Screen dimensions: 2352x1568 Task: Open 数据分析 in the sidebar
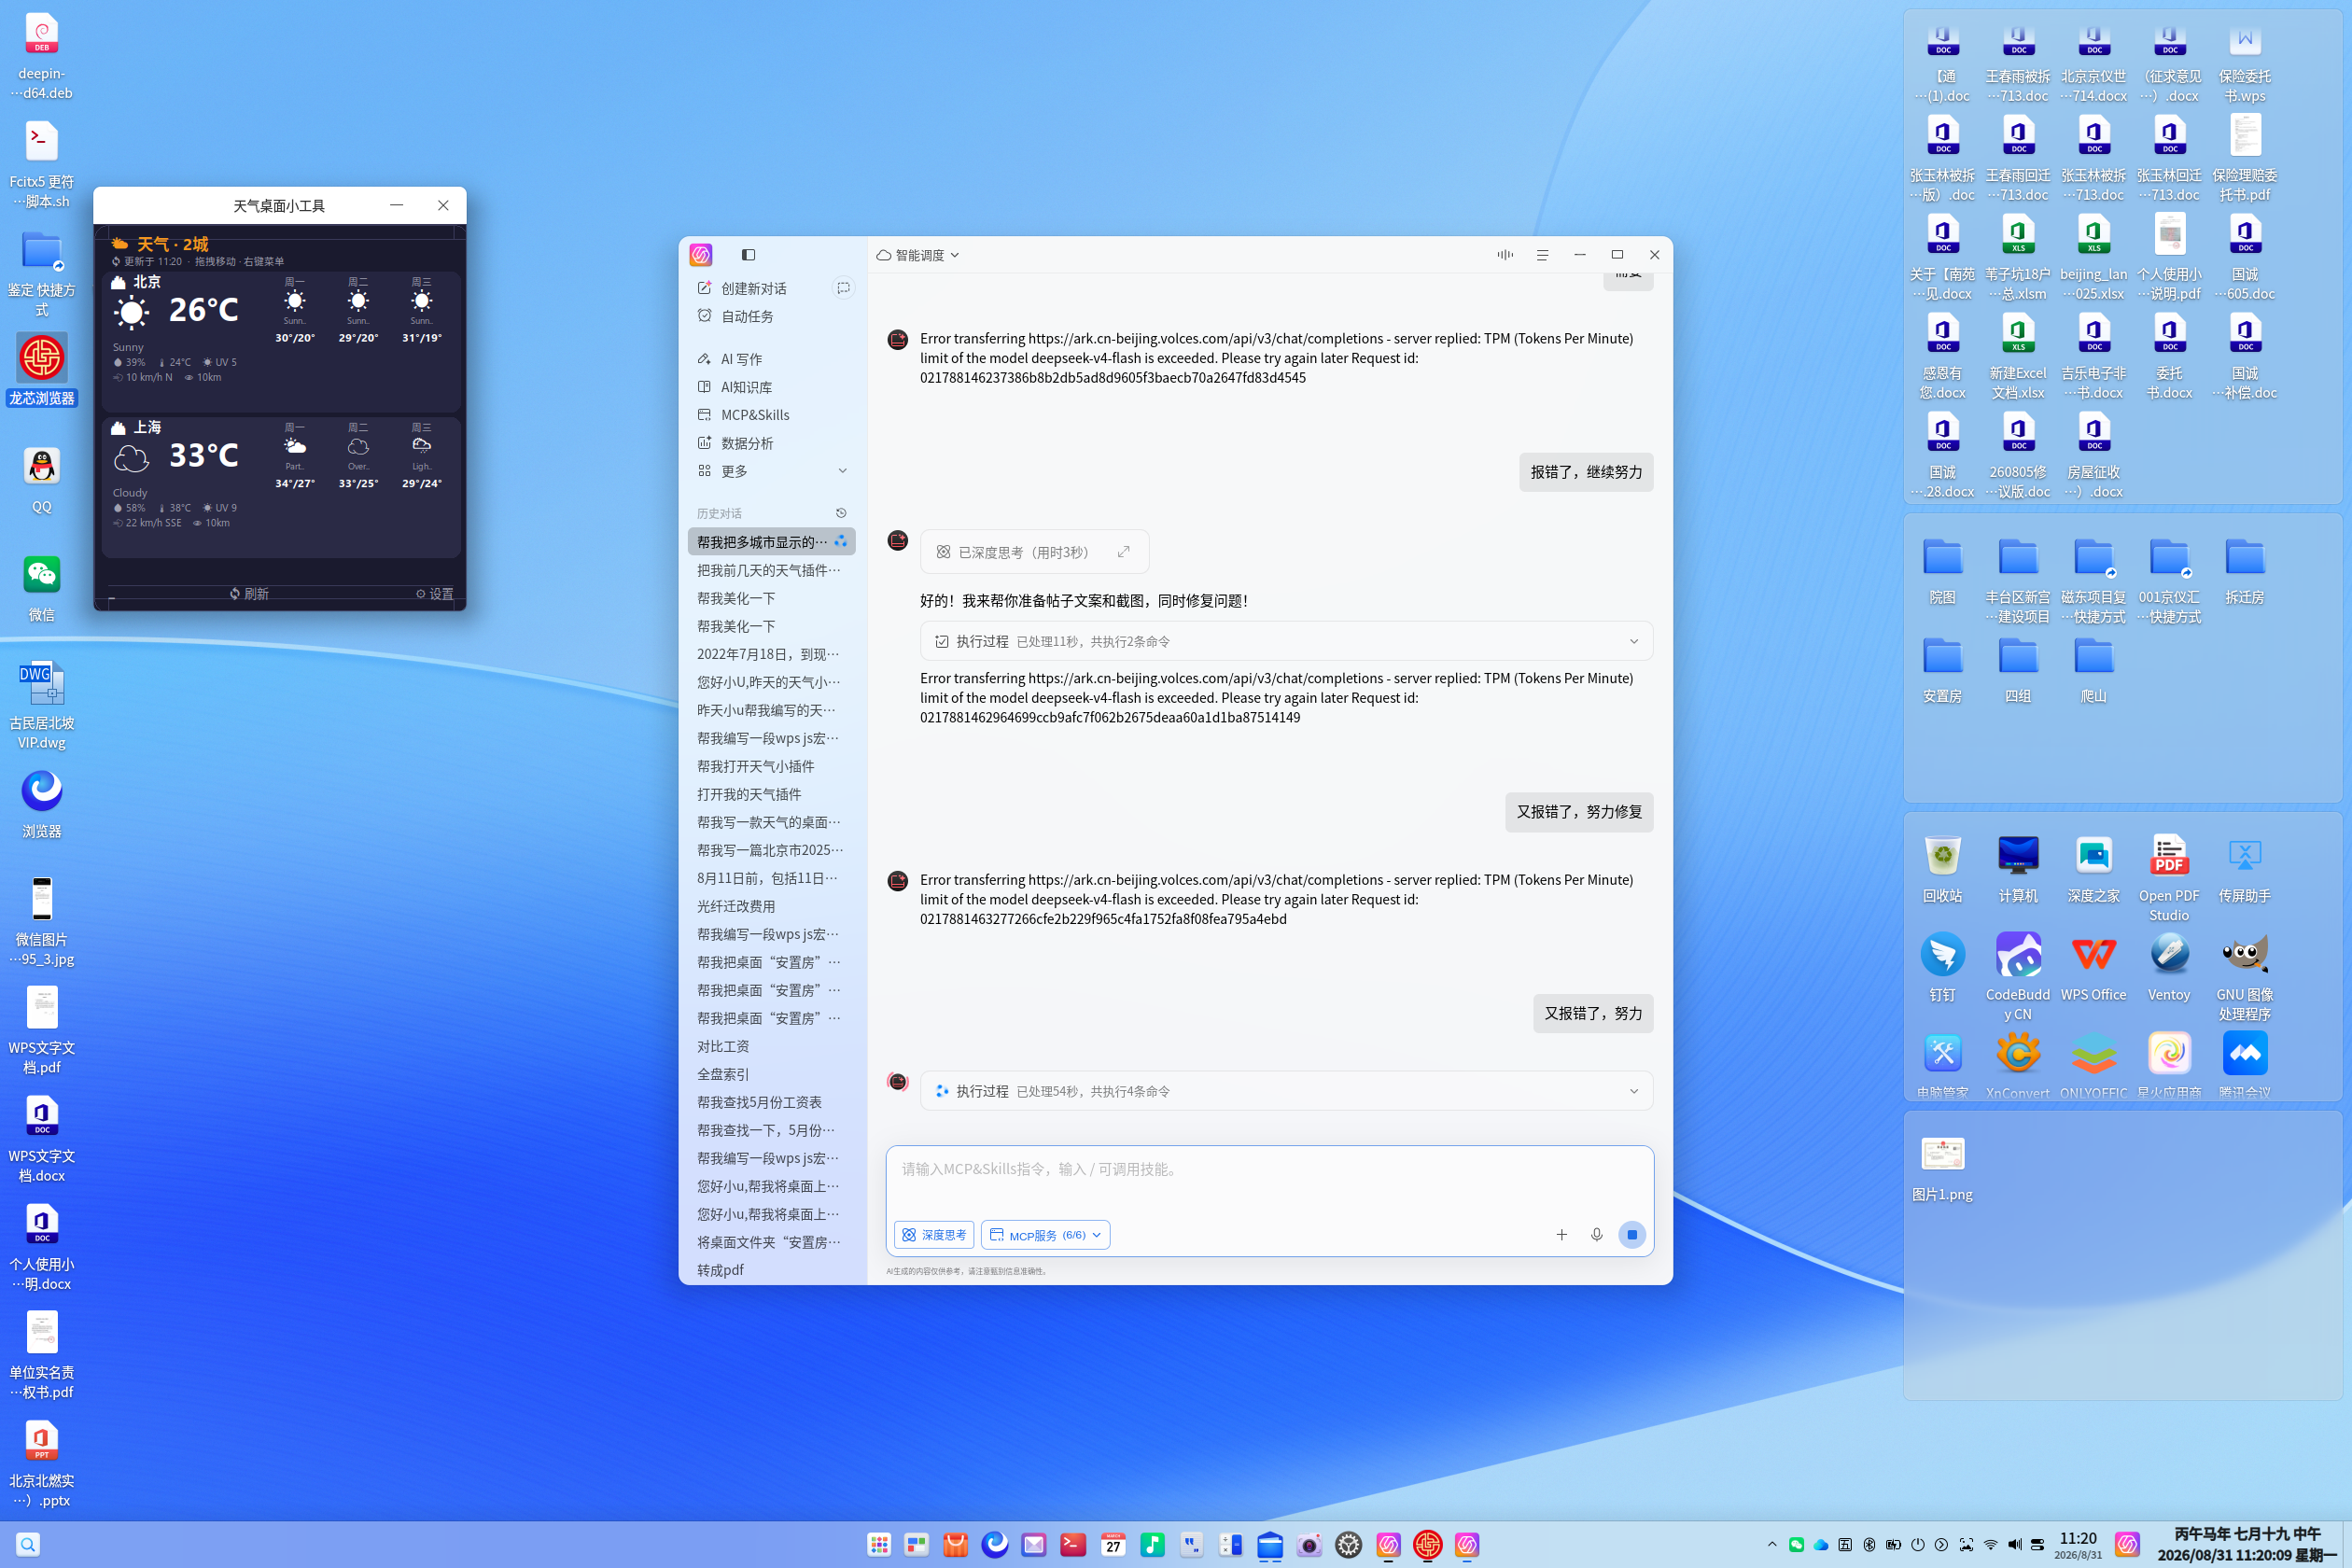(x=746, y=443)
